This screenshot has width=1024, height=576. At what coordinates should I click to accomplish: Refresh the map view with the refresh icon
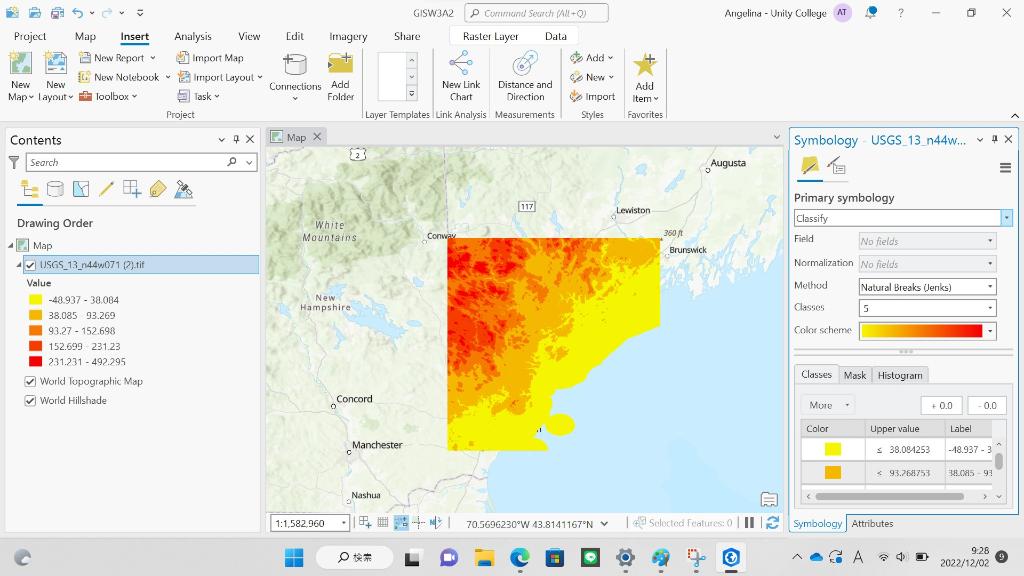coord(772,522)
